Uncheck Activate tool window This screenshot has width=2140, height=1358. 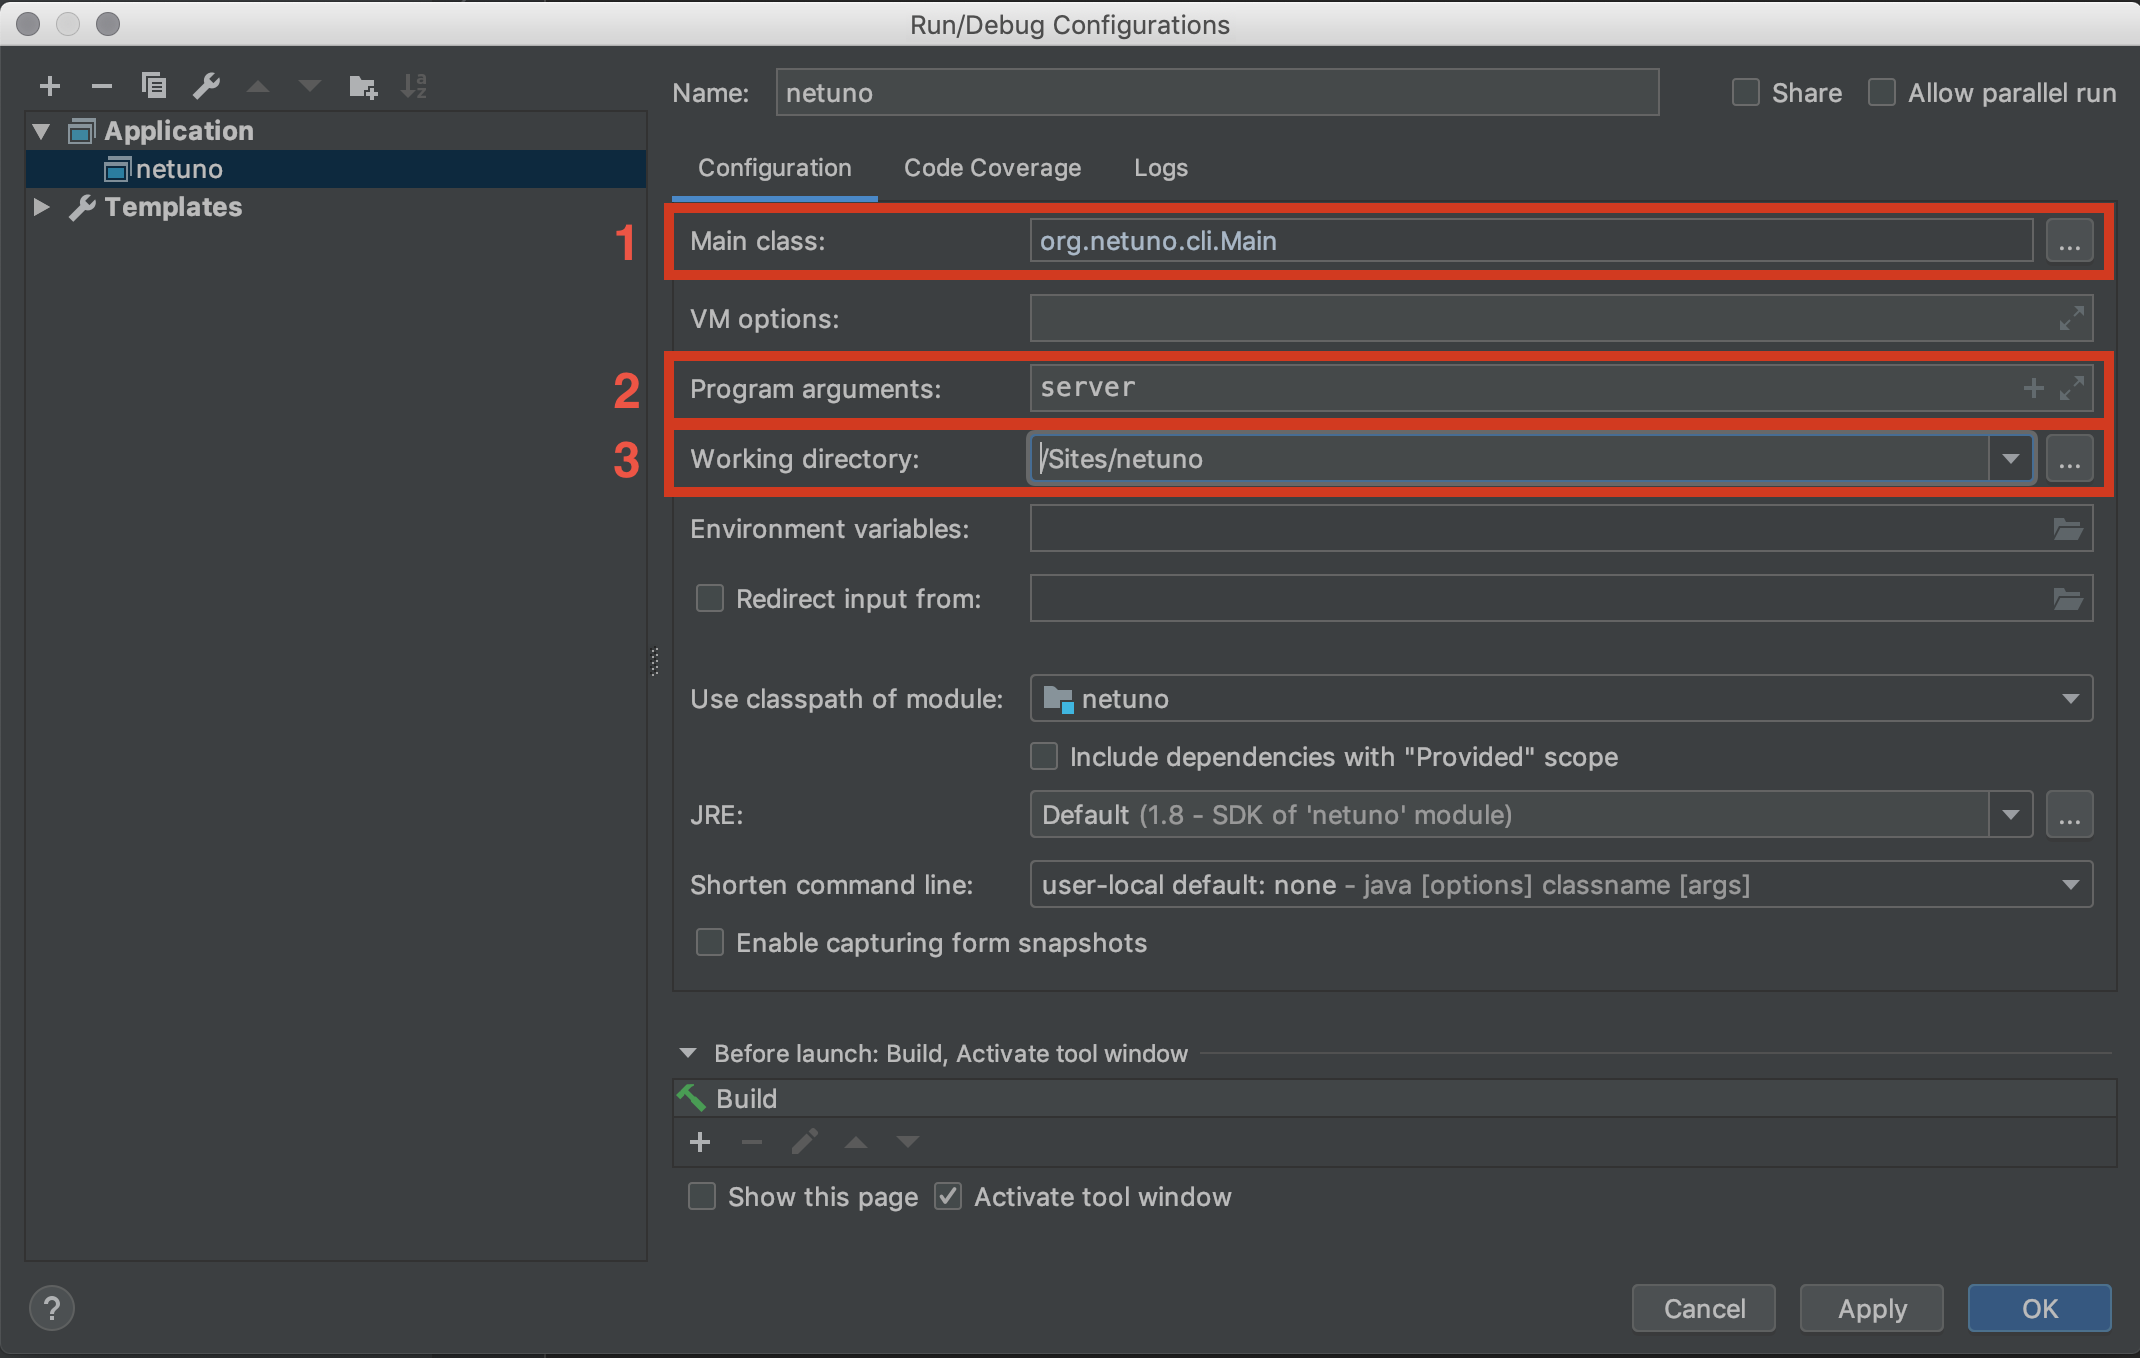pos(948,1196)
